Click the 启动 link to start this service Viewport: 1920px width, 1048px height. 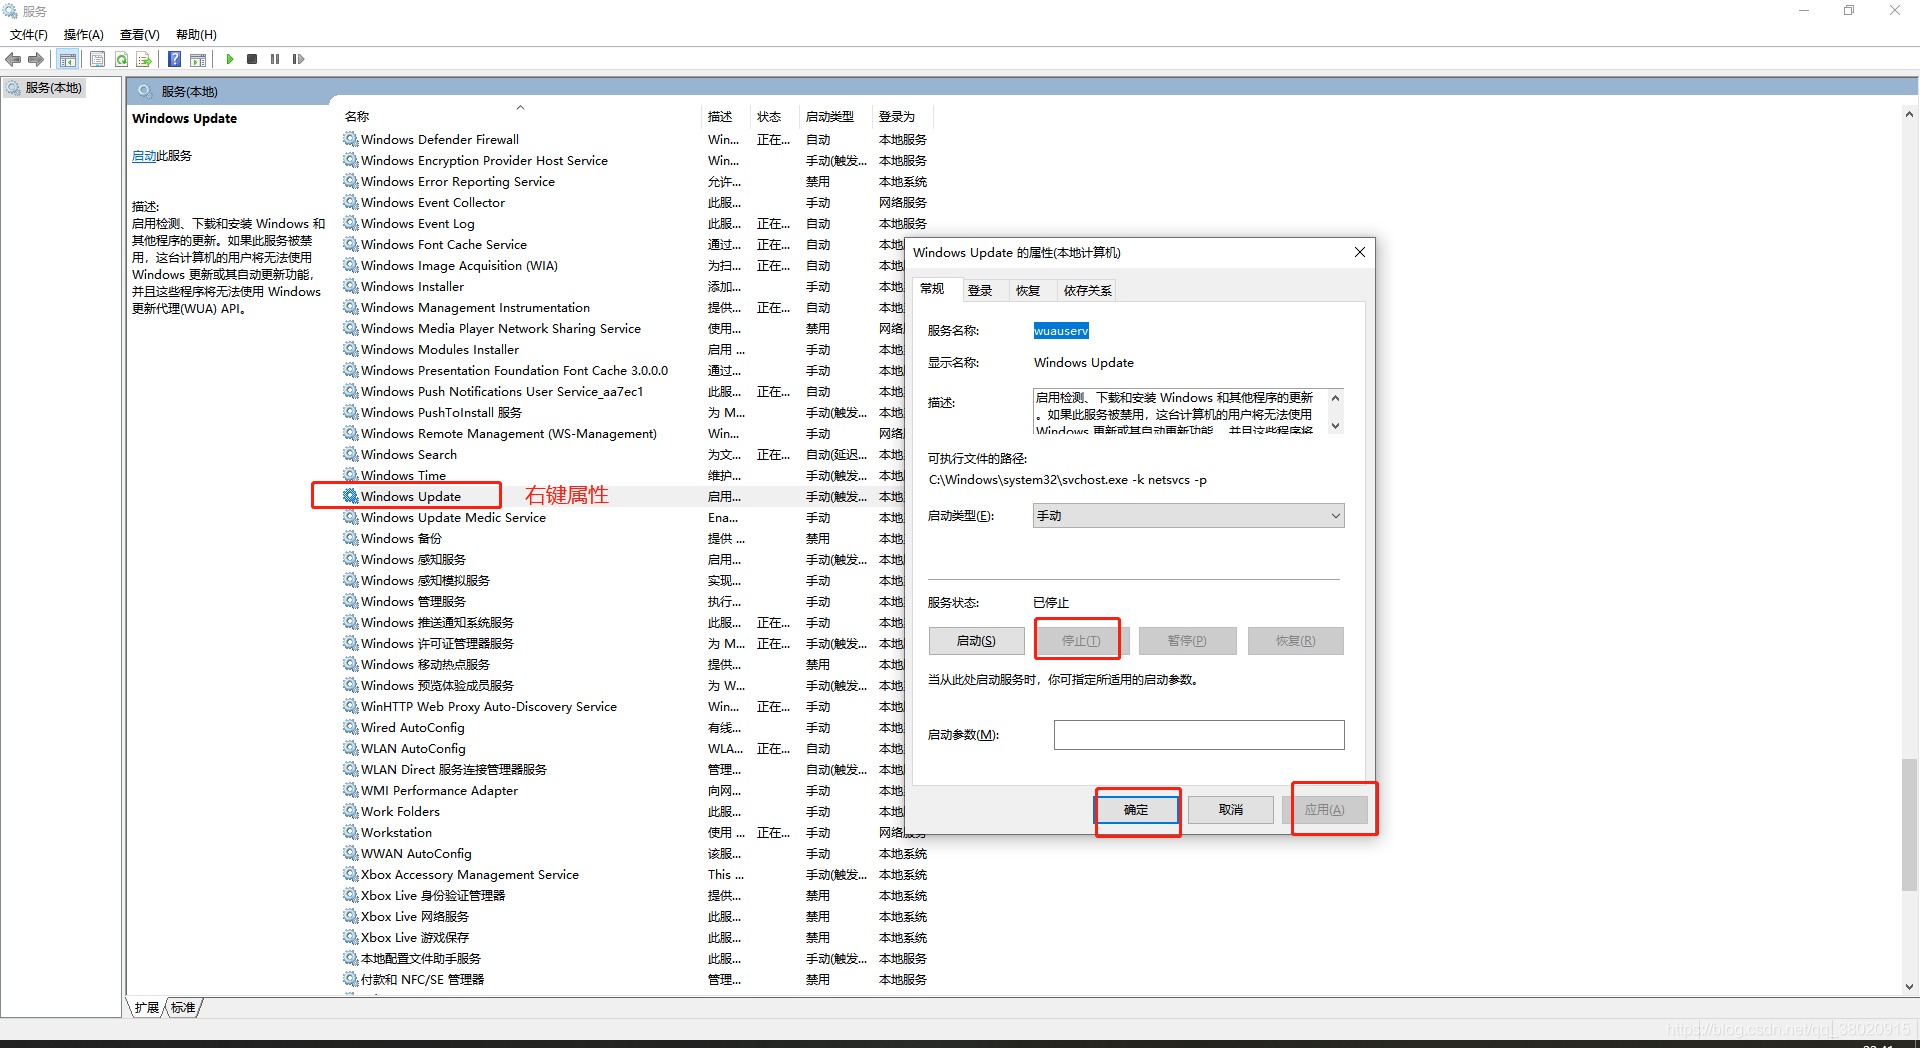(144, 156)
